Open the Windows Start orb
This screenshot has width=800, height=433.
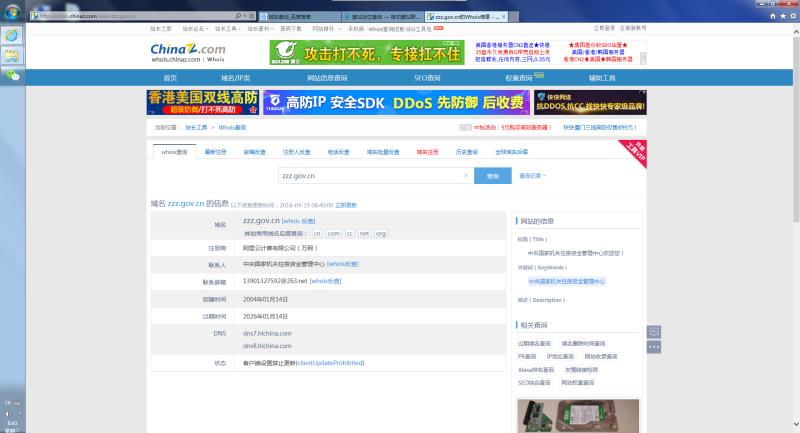(x=12, y=11)
